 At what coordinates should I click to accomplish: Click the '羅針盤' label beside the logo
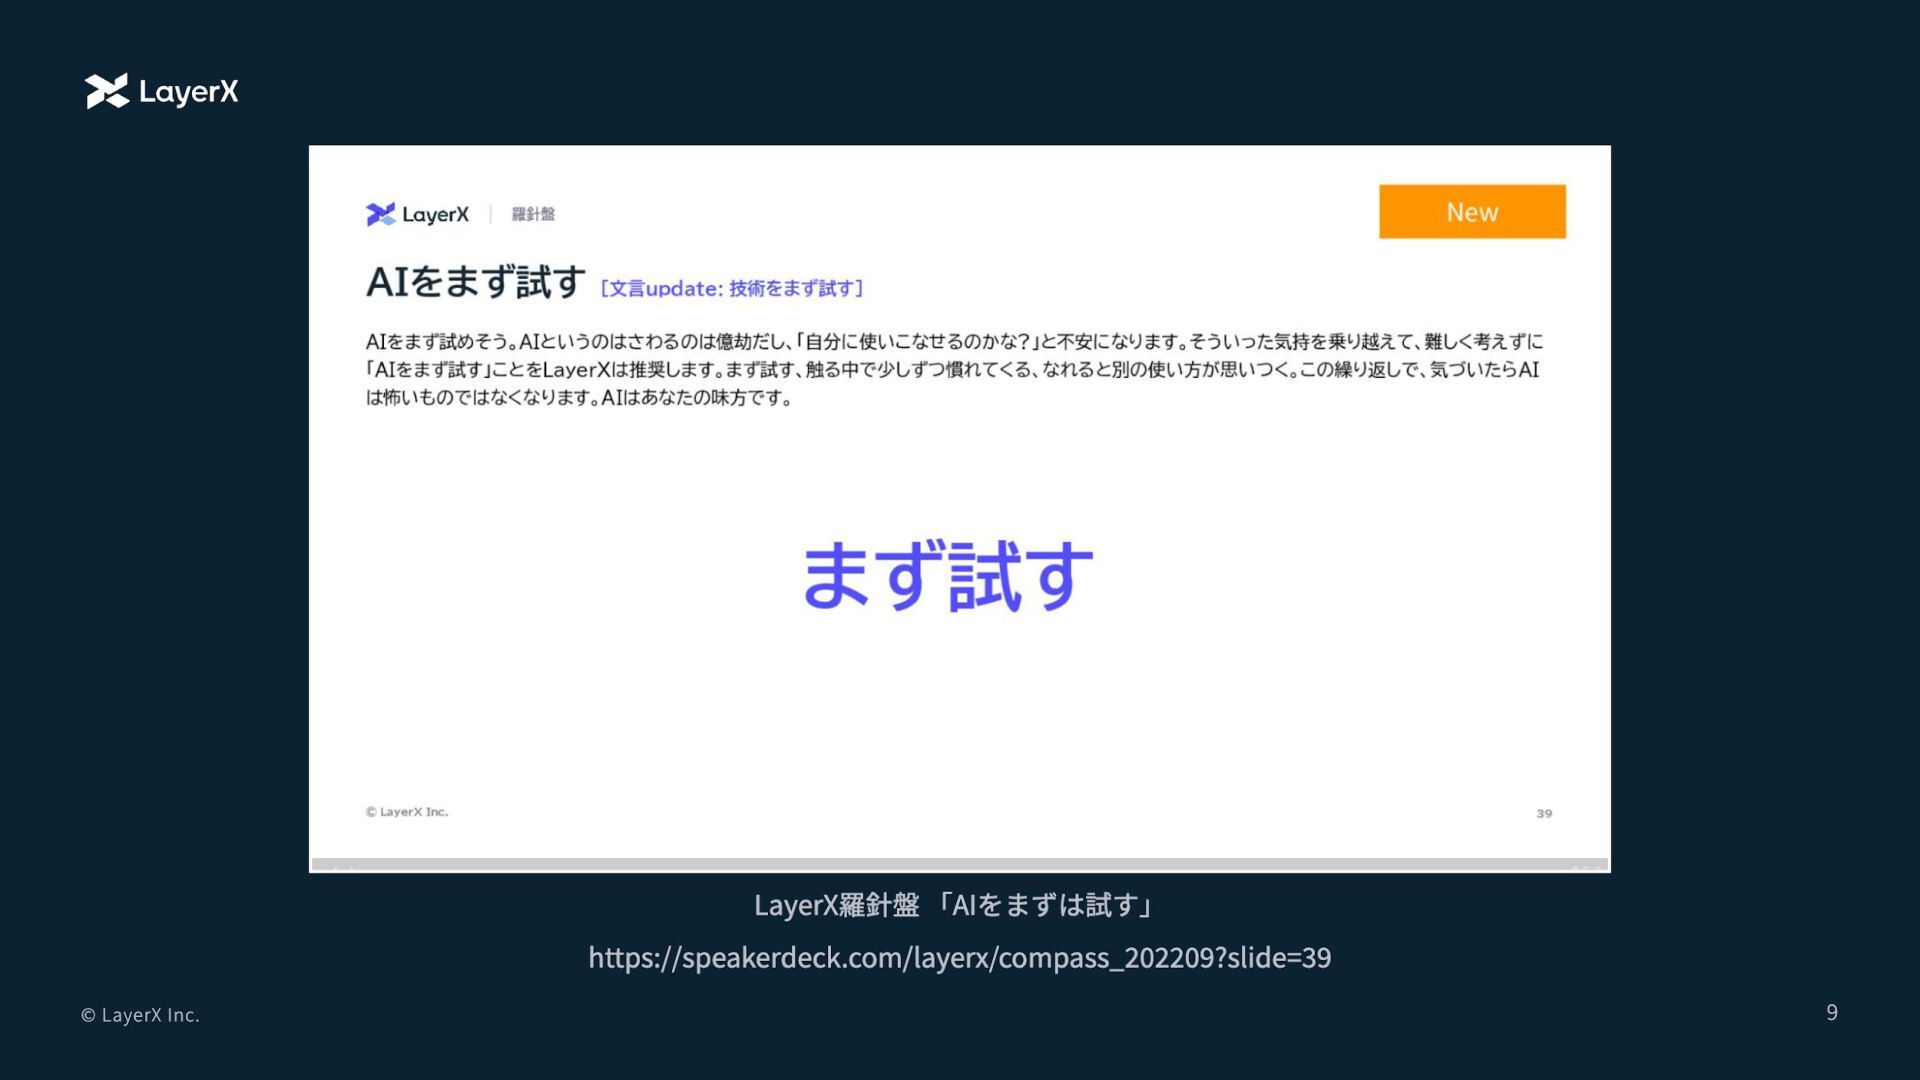533,214
